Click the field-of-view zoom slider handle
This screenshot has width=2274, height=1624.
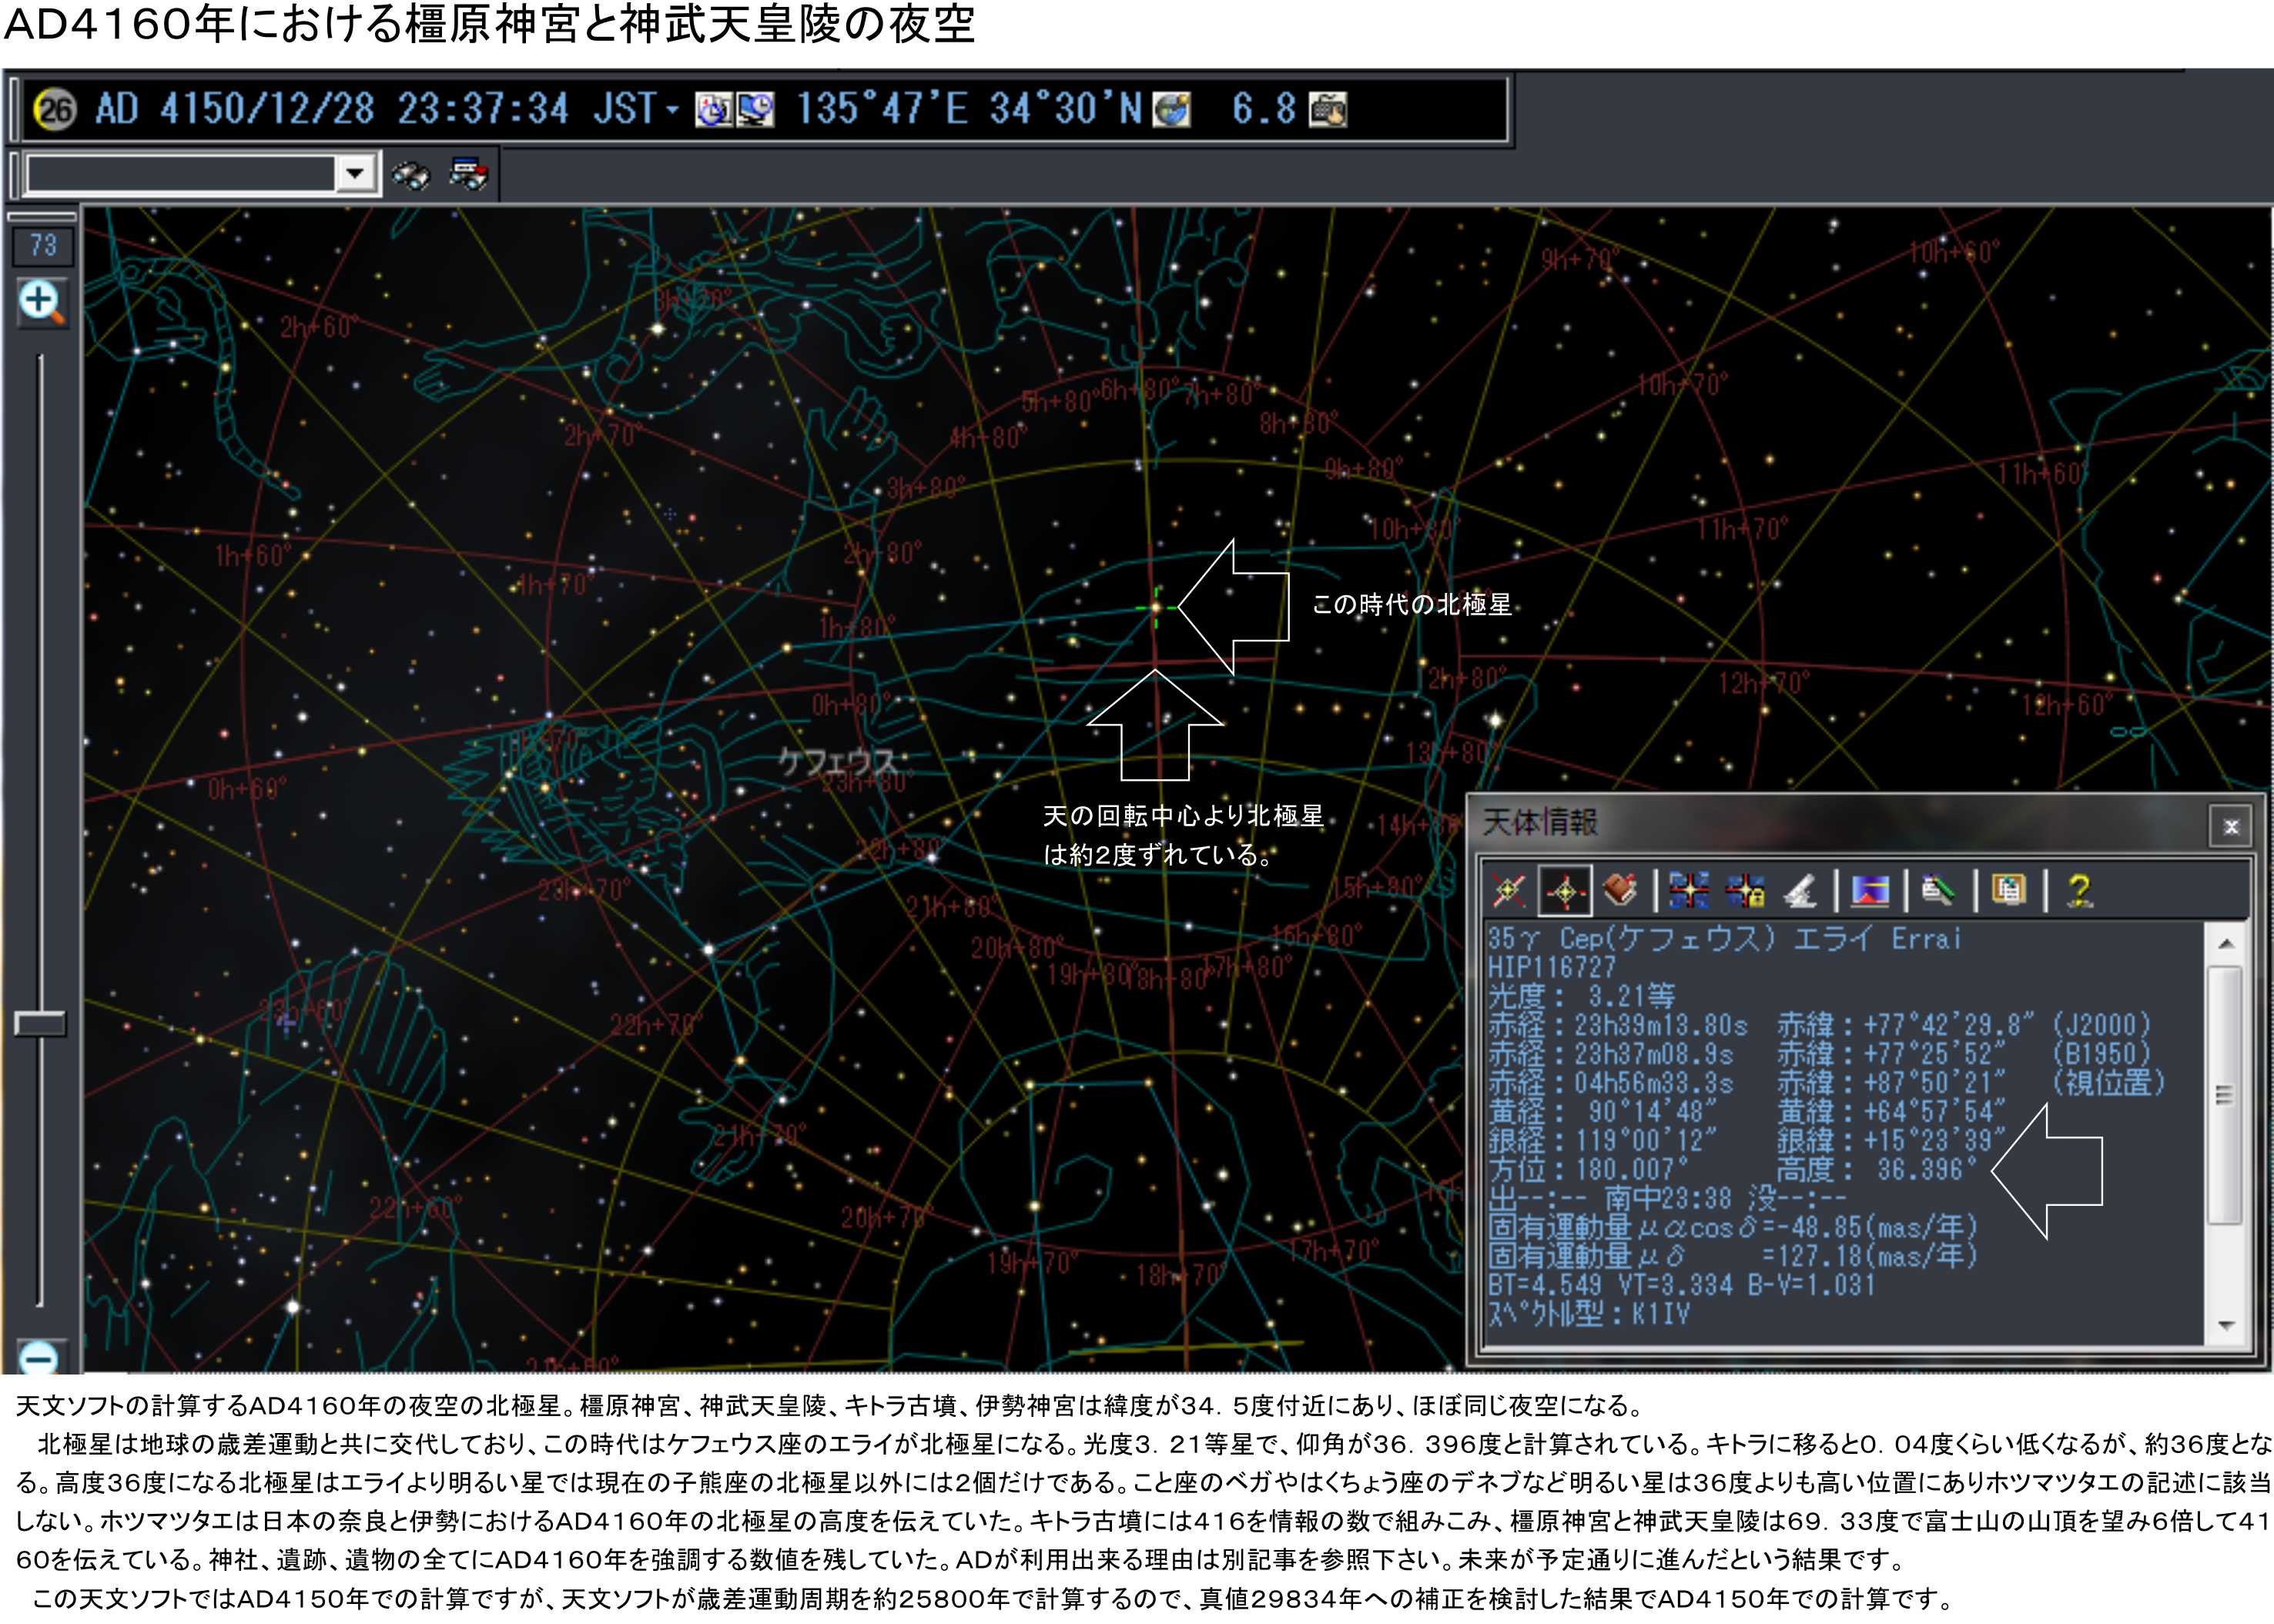point(40,1023)
